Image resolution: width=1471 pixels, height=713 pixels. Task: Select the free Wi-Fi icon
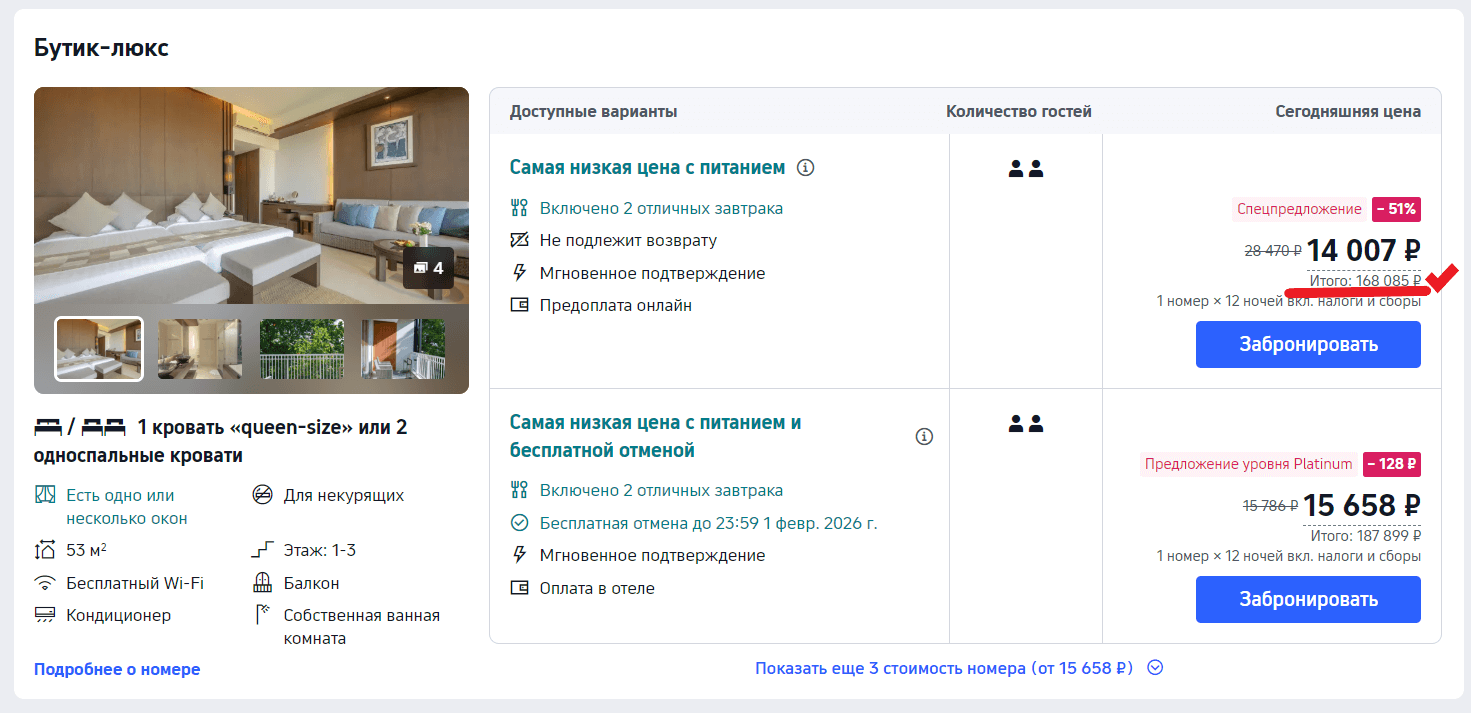(x=46, y=582)
